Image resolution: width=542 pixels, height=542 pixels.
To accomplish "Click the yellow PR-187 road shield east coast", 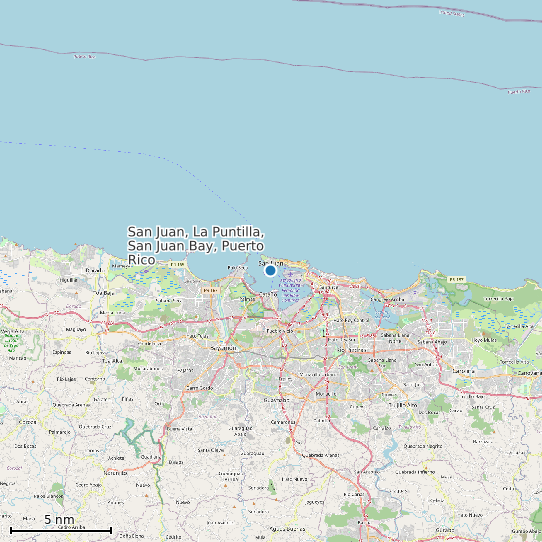I will tap(457, 279).
